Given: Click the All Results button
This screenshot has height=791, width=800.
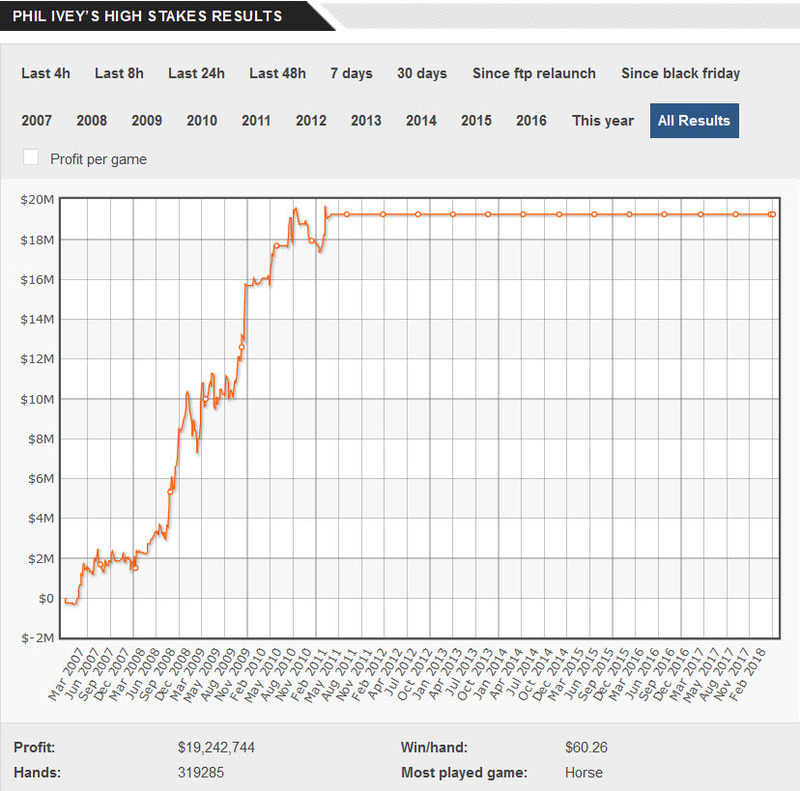Looking at the screenshot, I should coord(694,120).
